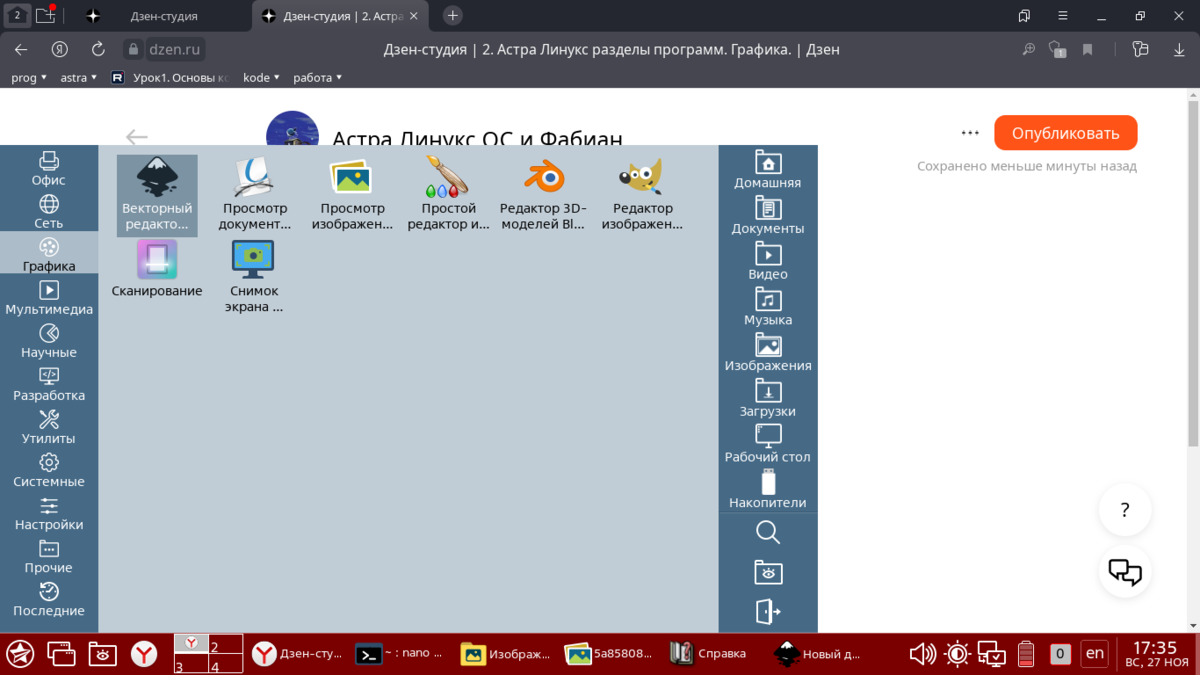
Task: Click the question mark help button
Action: pos(1125,510)
